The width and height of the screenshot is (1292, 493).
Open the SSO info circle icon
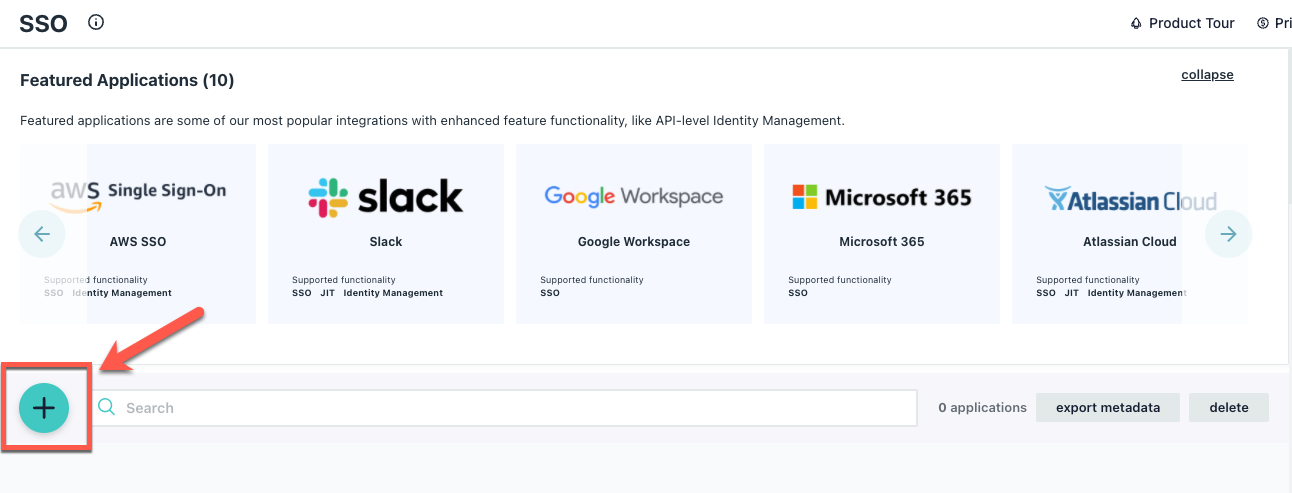click(96, 22)
